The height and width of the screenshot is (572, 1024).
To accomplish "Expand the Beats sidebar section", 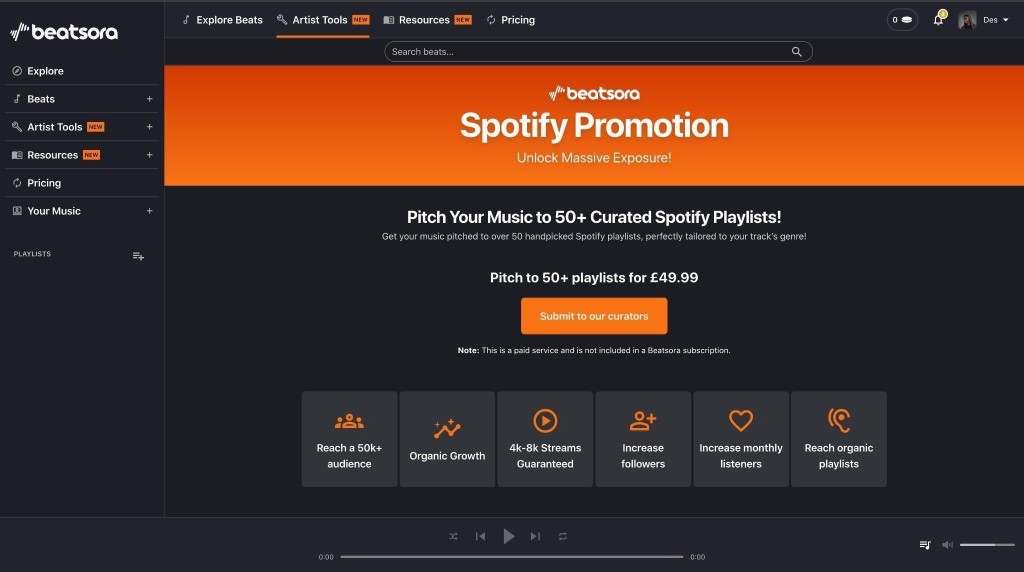I will click(149, 99).
